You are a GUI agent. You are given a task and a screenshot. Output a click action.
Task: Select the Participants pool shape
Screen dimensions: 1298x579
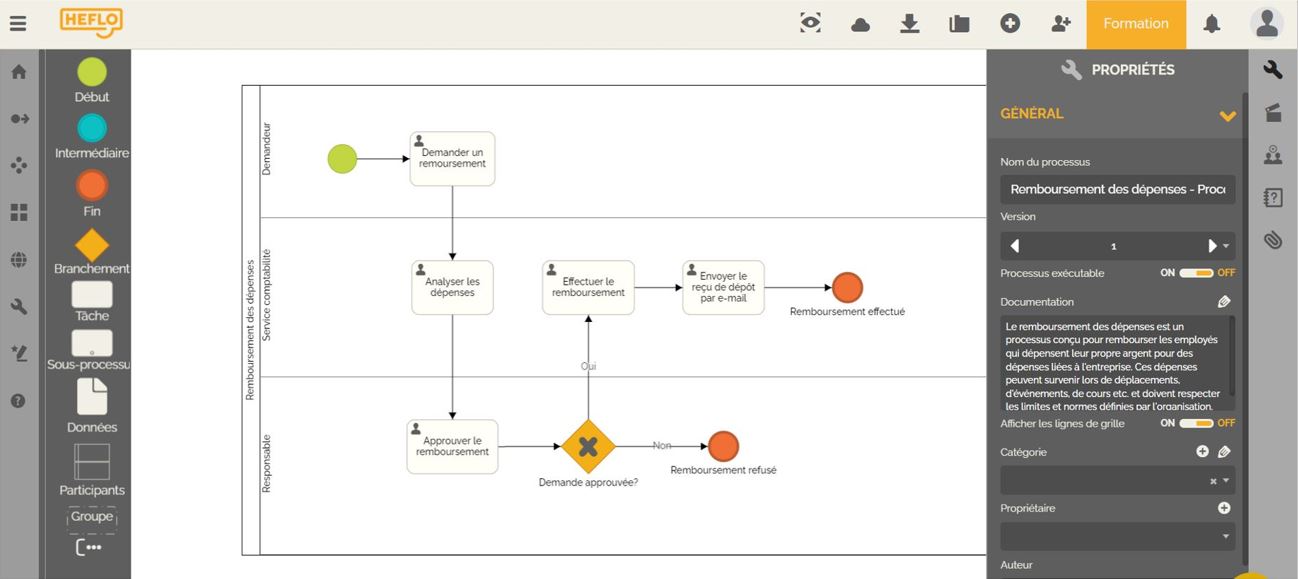(x=92, y=461)
